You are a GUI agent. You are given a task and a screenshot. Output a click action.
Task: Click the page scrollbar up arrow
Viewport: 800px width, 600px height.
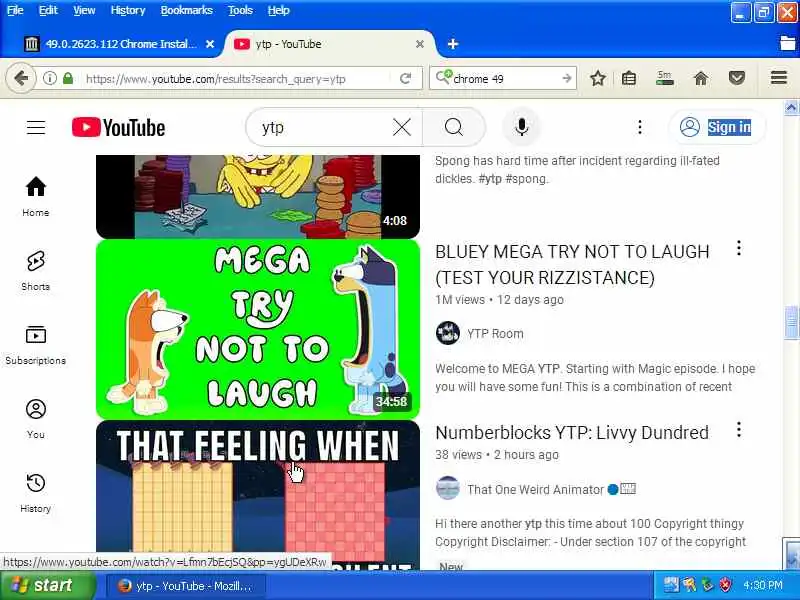click(x=791, y=108)
